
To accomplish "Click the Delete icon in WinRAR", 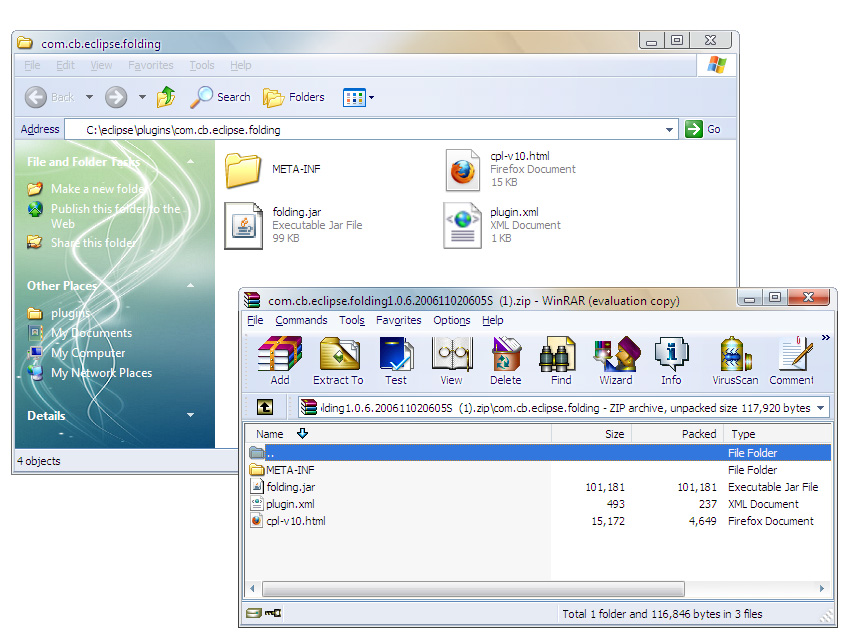I will coord(506,360).
